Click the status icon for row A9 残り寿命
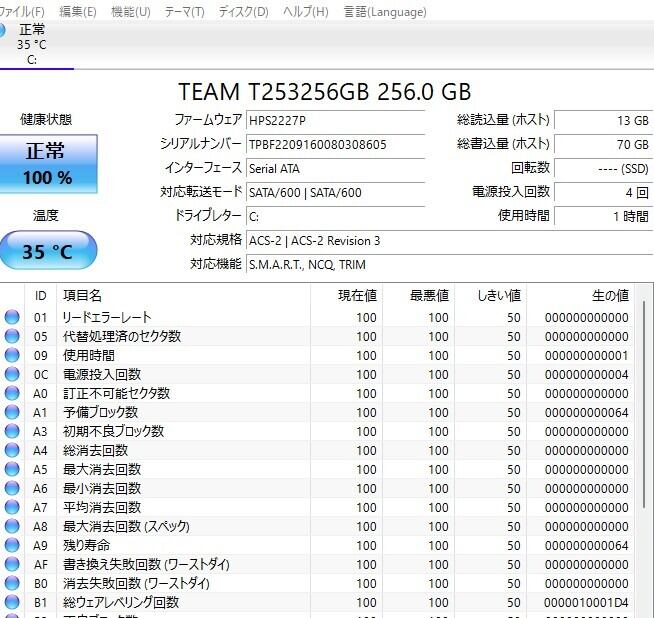 point(12,545)
